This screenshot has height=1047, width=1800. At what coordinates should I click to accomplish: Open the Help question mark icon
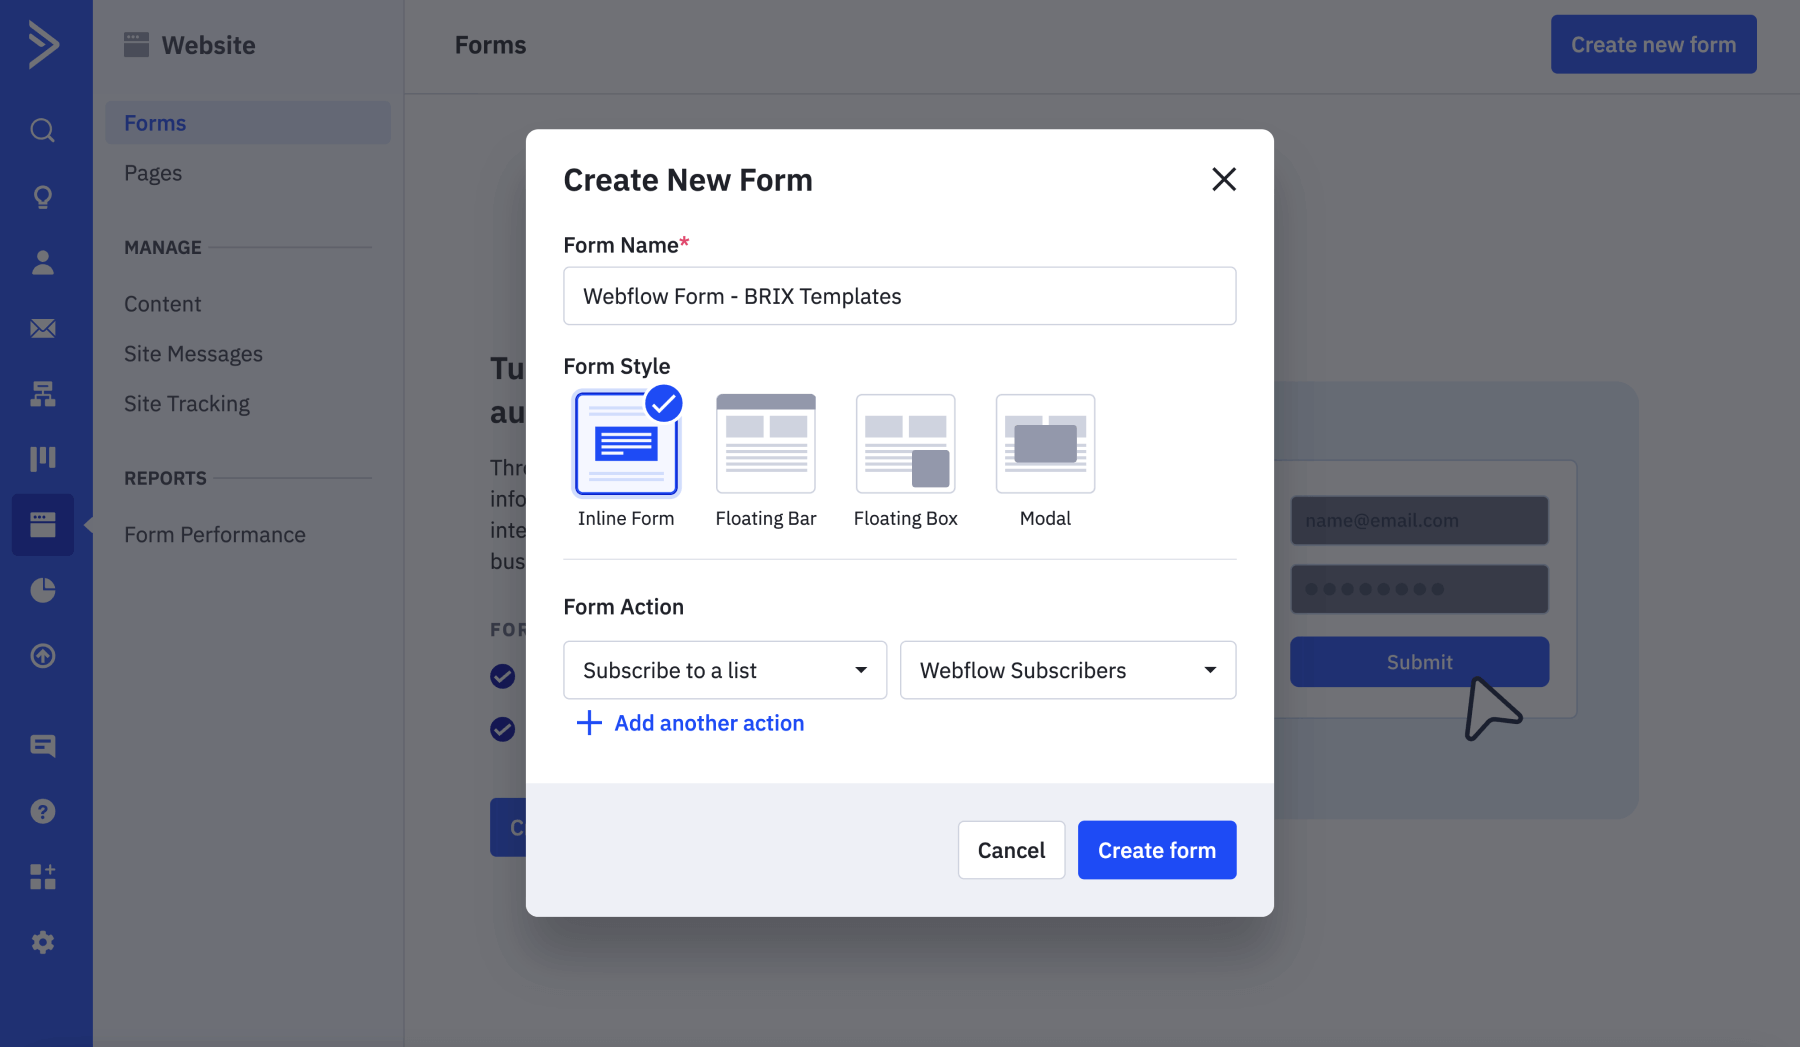pos(43,811)
